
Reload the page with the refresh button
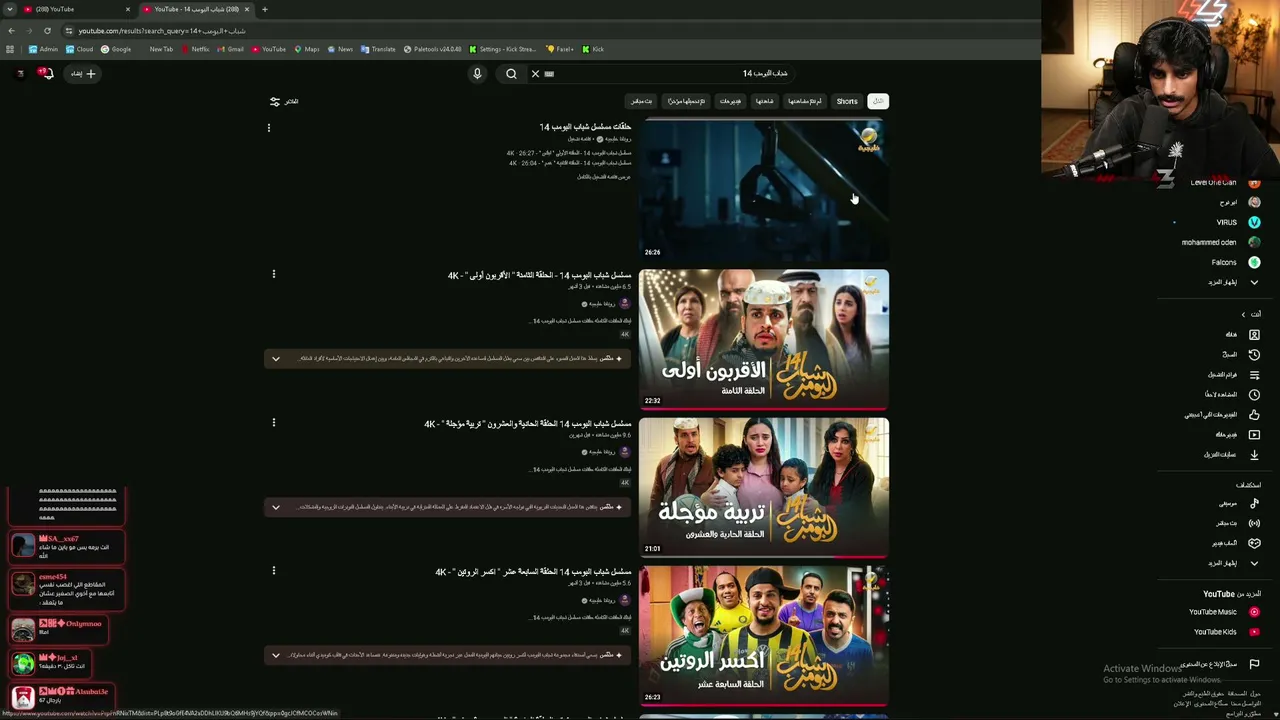tap(47, 31)
